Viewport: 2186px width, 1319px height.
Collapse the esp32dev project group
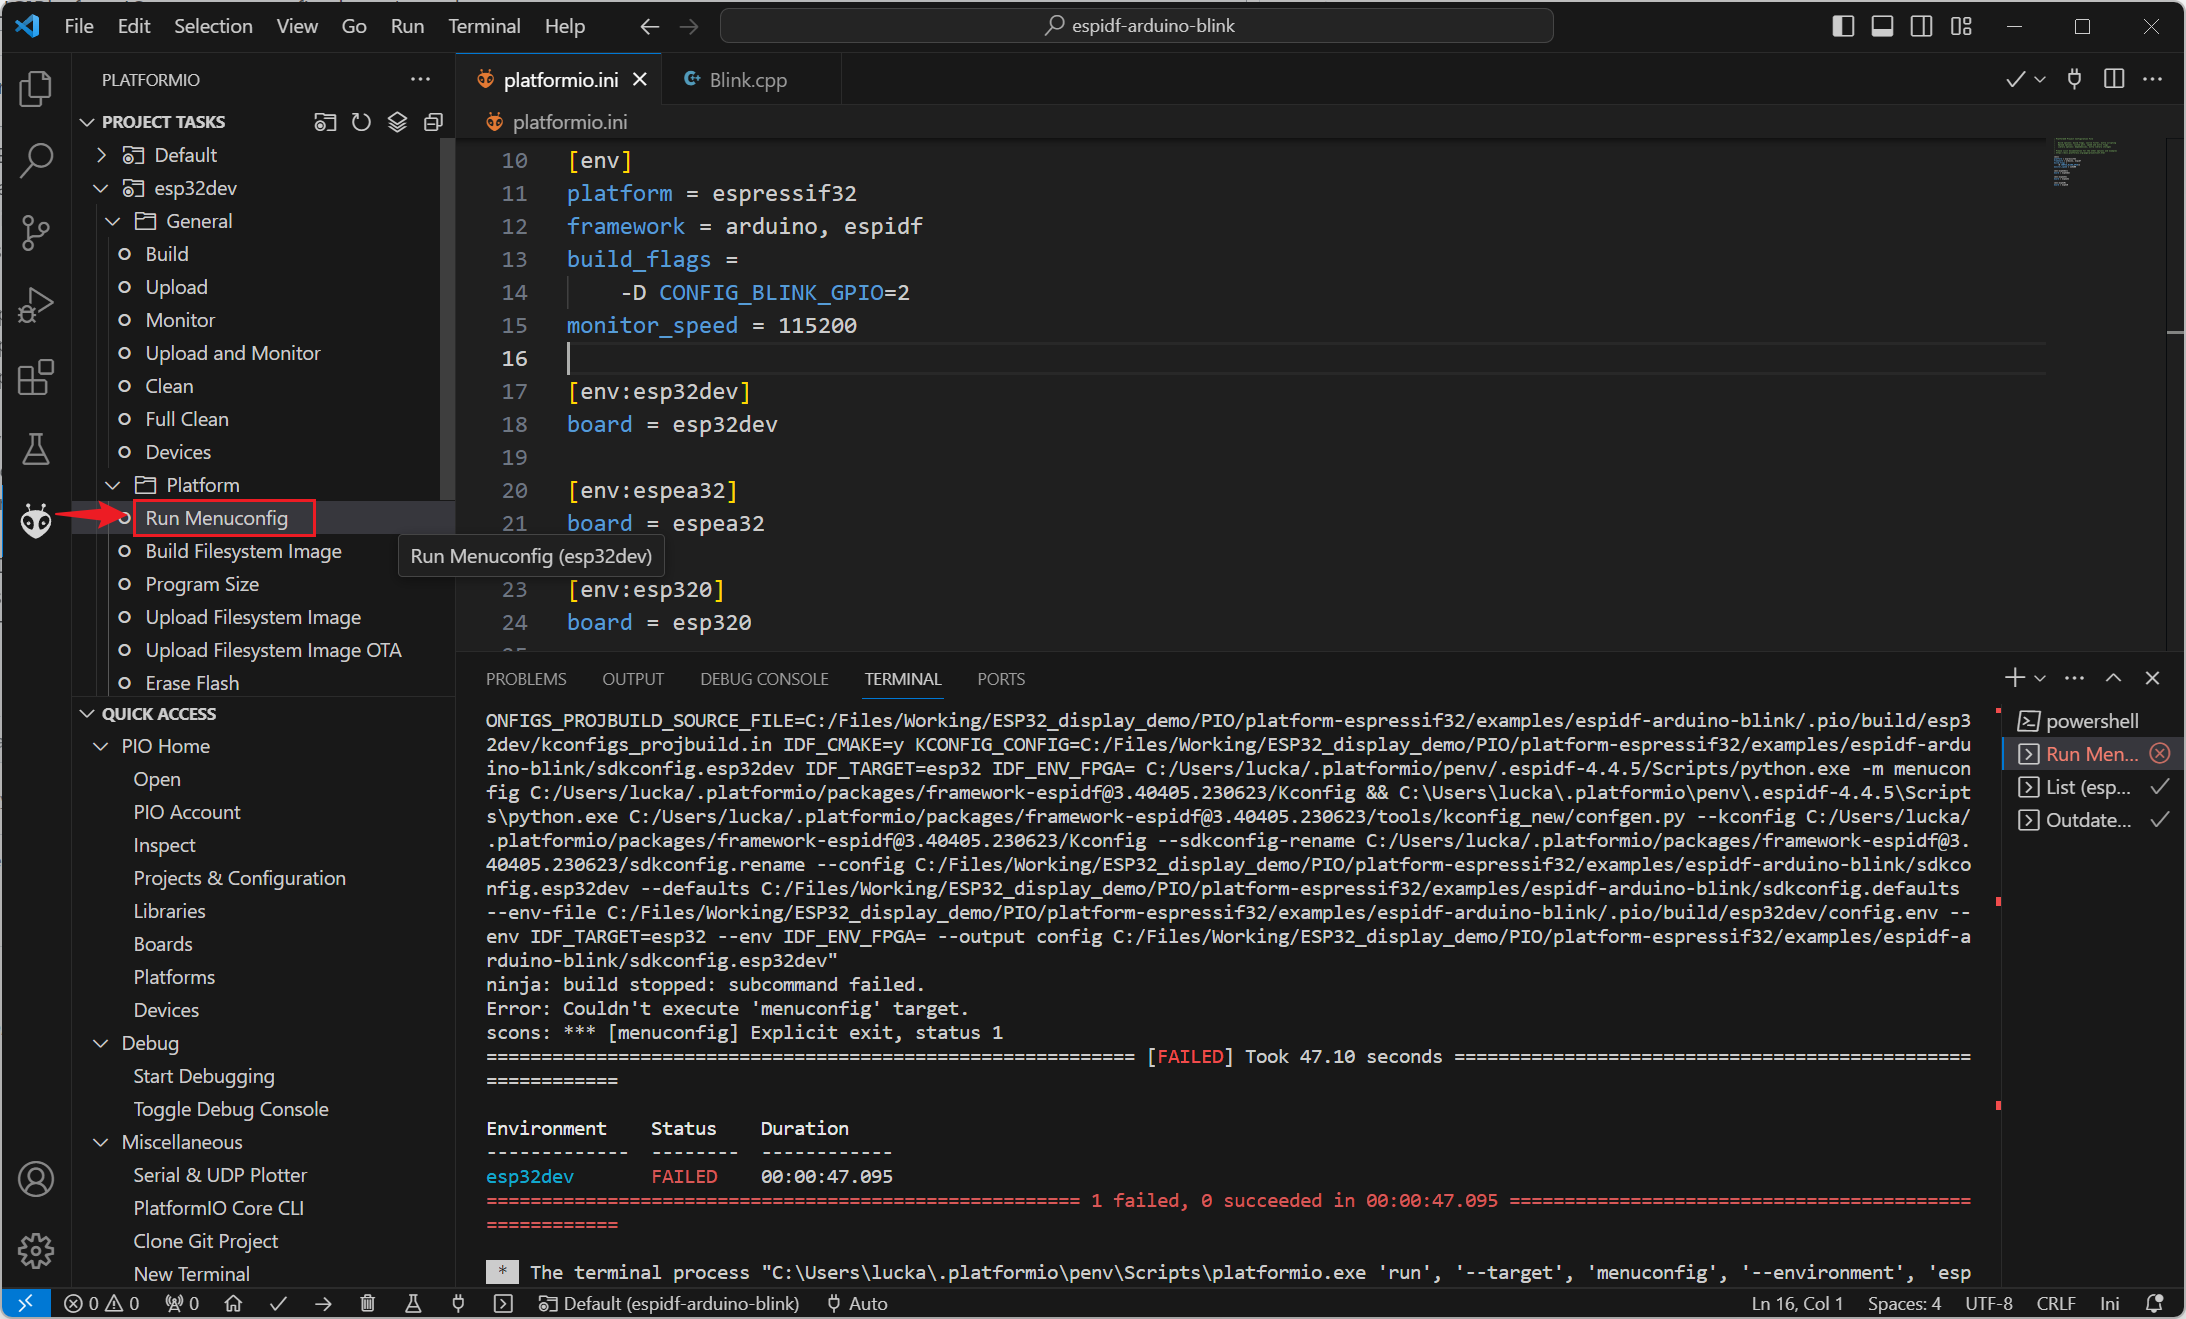(100, 188)
